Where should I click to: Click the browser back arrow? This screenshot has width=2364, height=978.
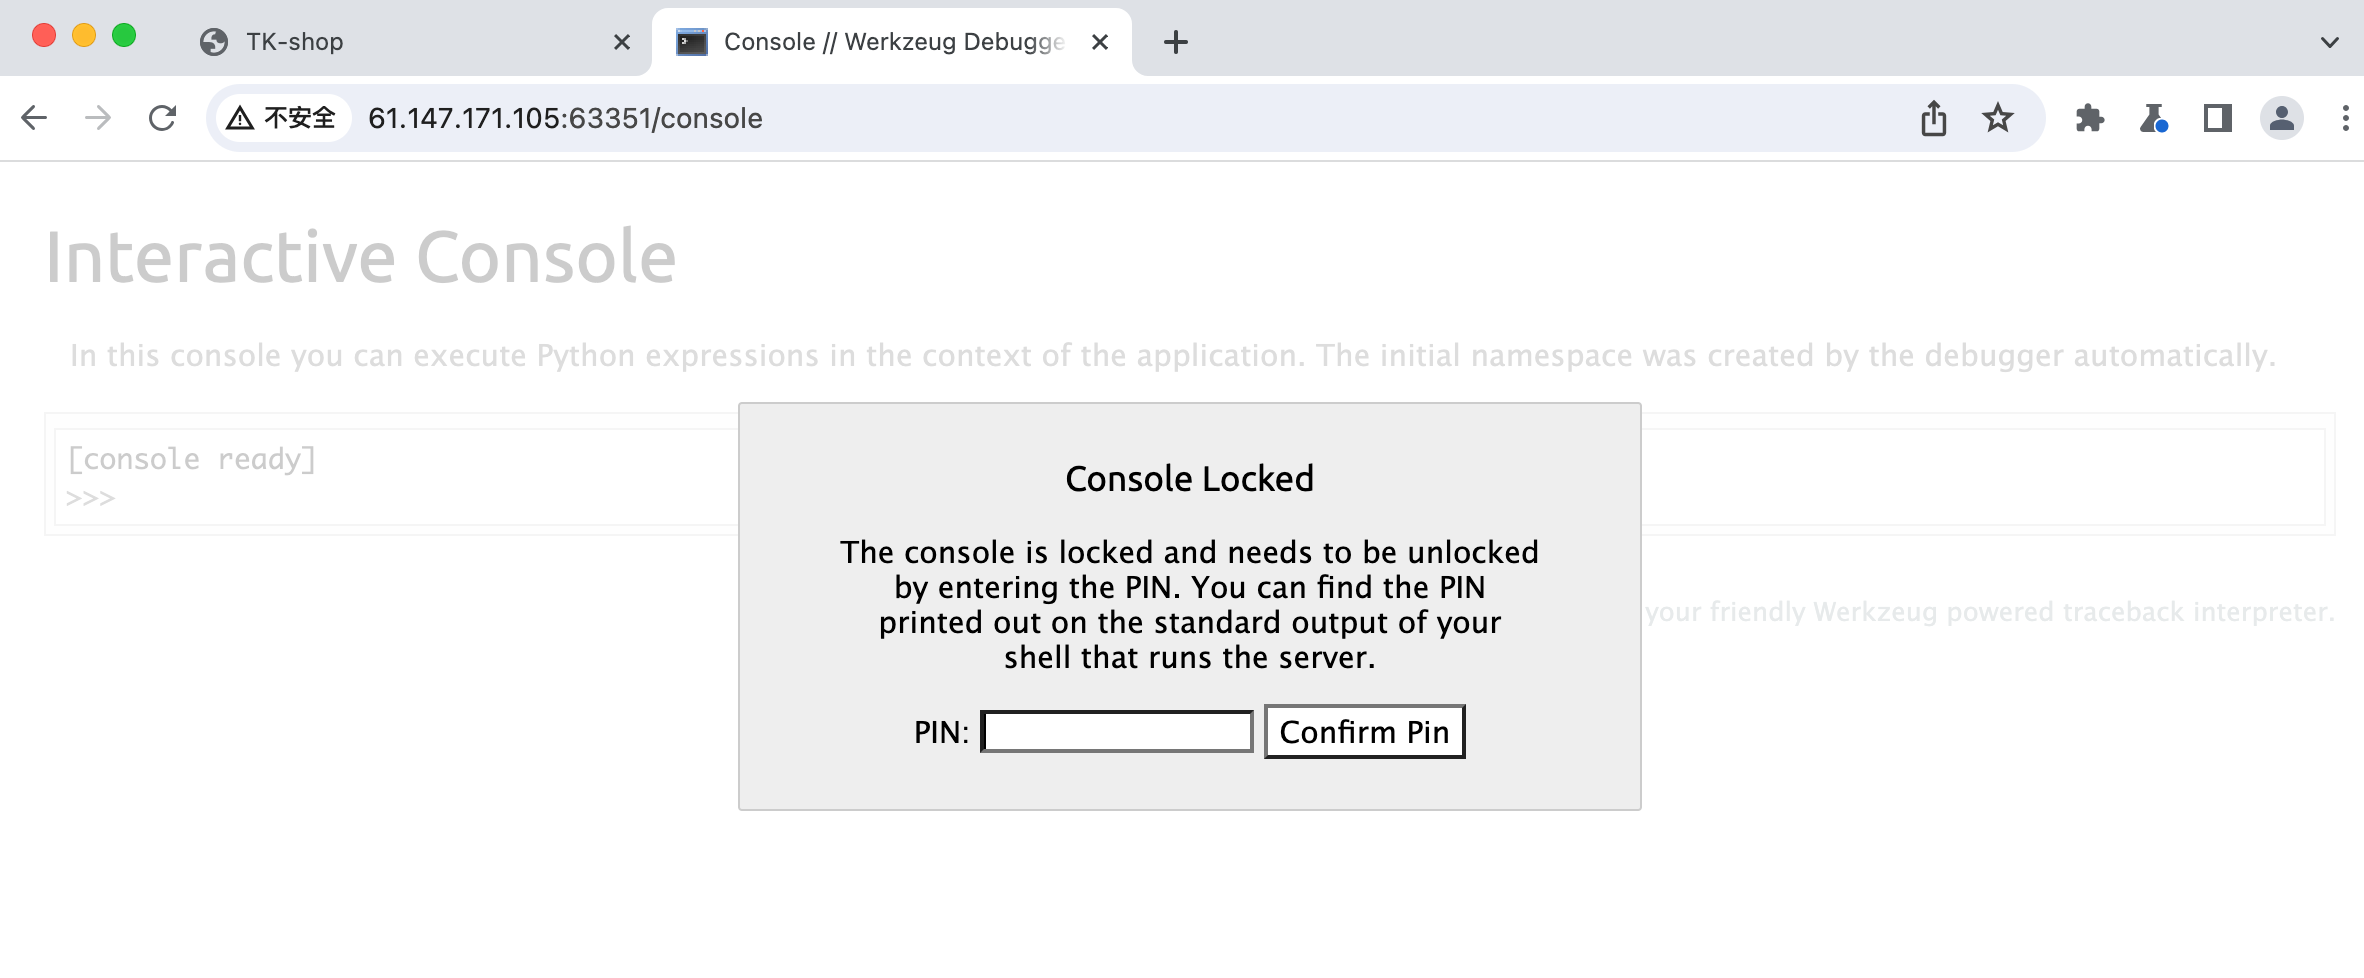pyautogui.click(x=34, y=118)
